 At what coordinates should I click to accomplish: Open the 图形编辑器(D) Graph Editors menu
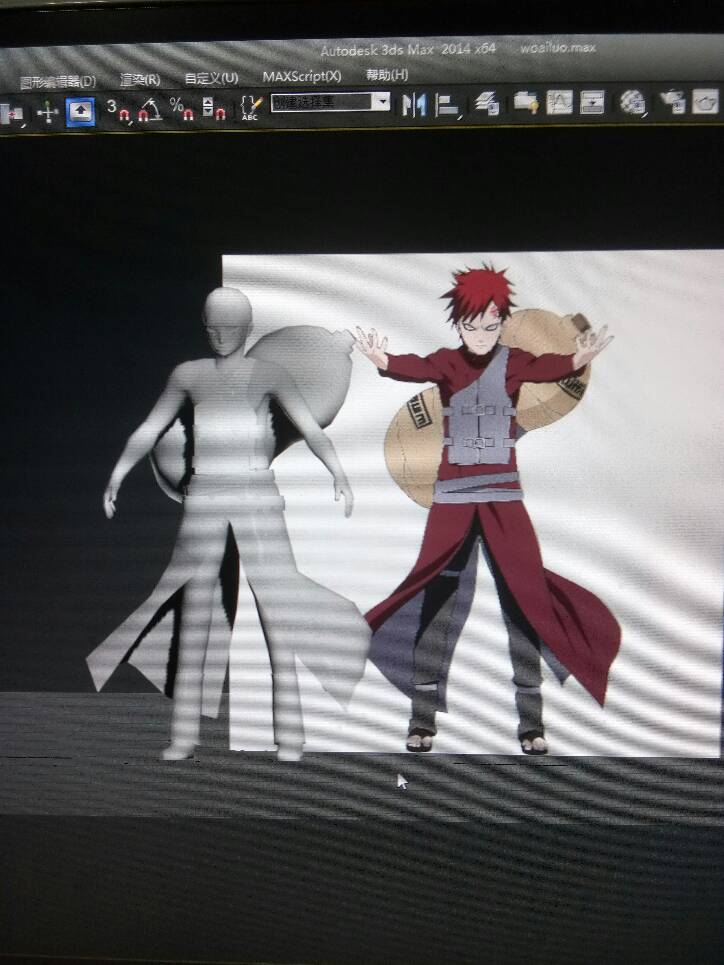(x=58, y=81)
